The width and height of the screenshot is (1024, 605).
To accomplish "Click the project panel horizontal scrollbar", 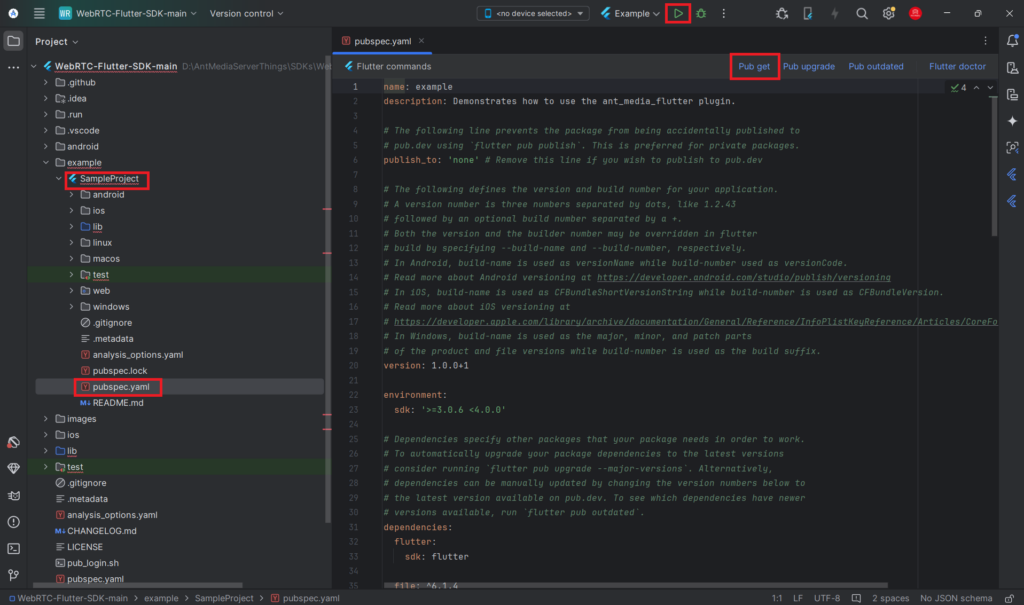I will 138,585.
